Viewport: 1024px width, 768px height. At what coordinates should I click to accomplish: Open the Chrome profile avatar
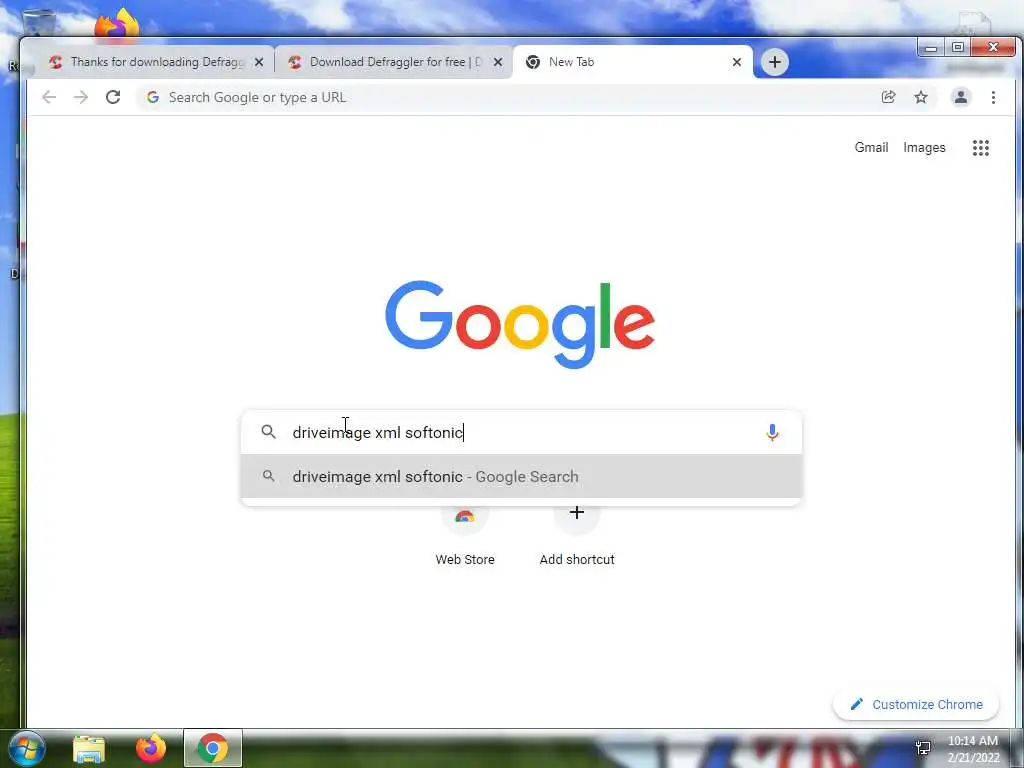(x=961, y=97)
